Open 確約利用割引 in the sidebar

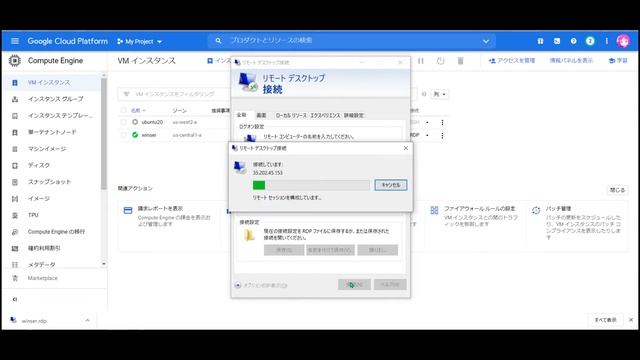[51, 248]
